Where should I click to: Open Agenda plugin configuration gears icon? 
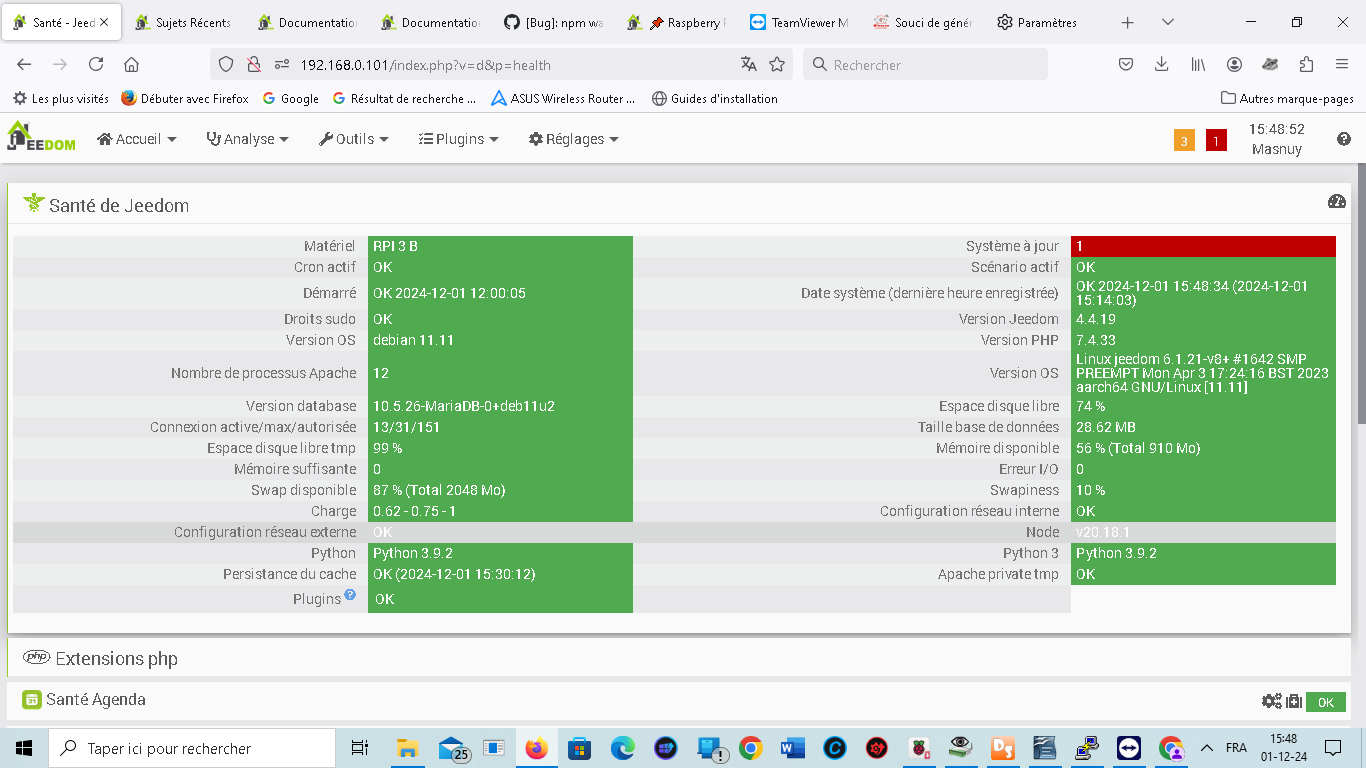[x=1272, y=702]
